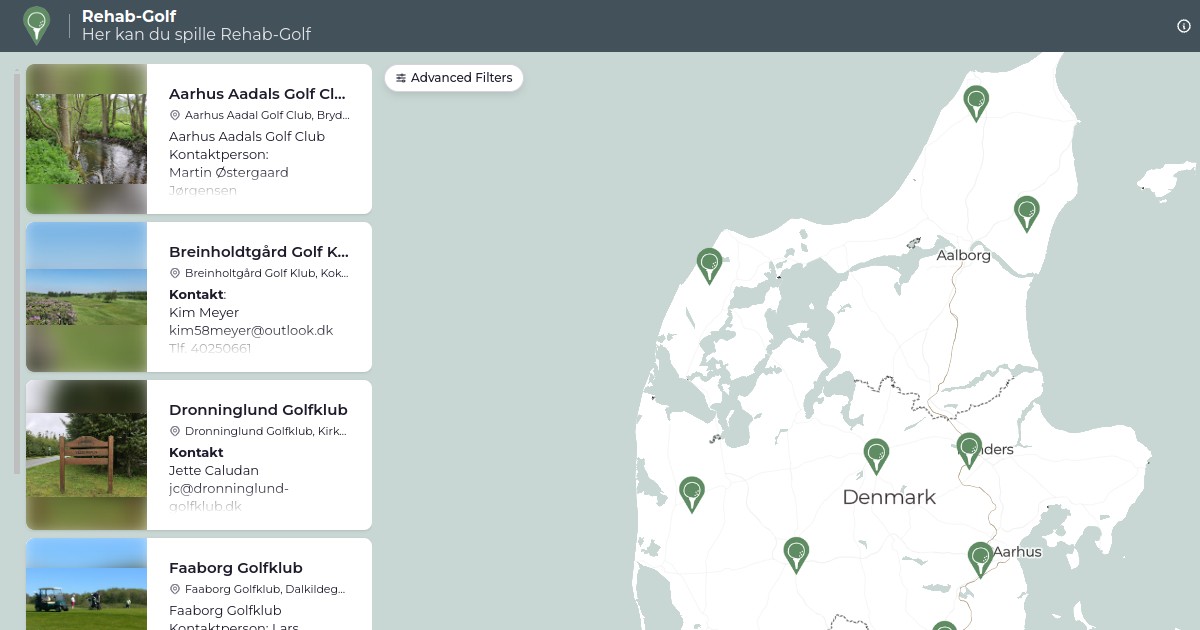The width and height of the screenshot is (1200, 630).
Task: Click 'Her kan du spille Rehab-Golf' subtitle
Action: [x=196, y=35]
